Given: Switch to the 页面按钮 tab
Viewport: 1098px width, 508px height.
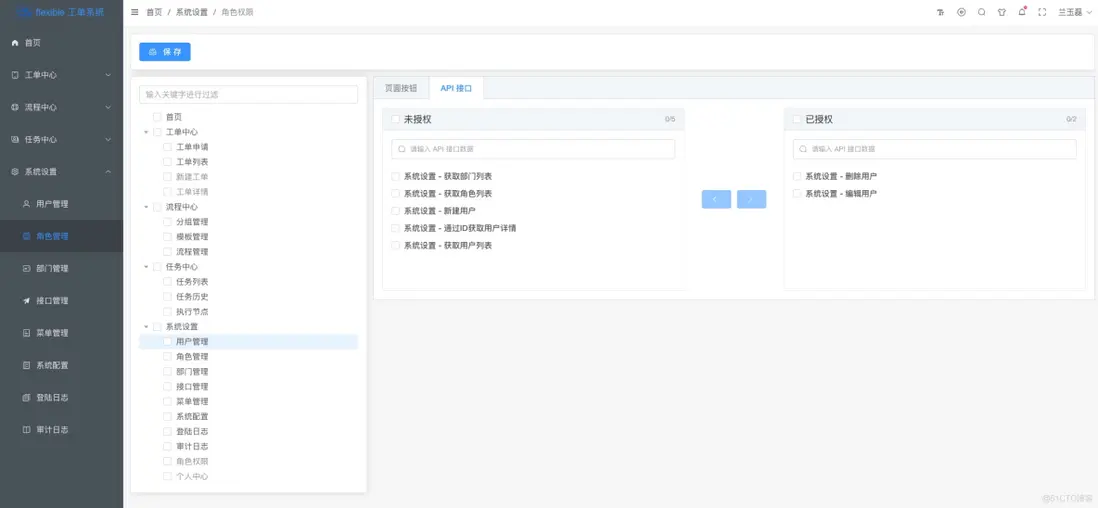Looking at the screenshot, I should [x=401, y=88].
